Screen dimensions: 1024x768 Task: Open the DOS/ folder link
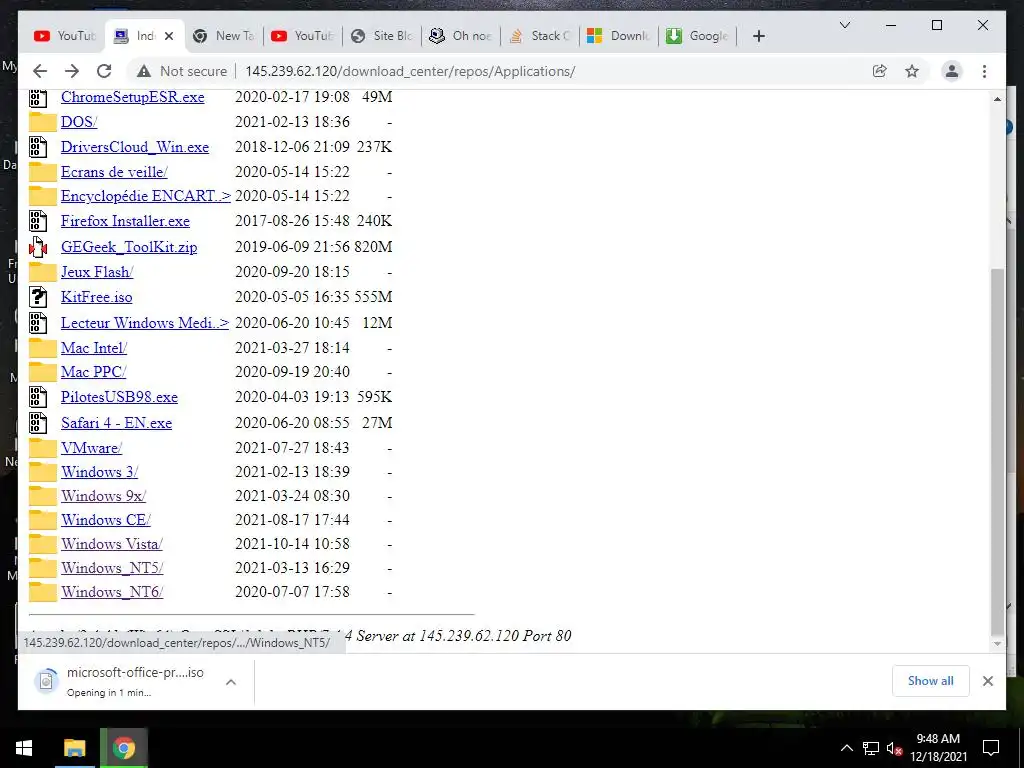tap(79, 121)
